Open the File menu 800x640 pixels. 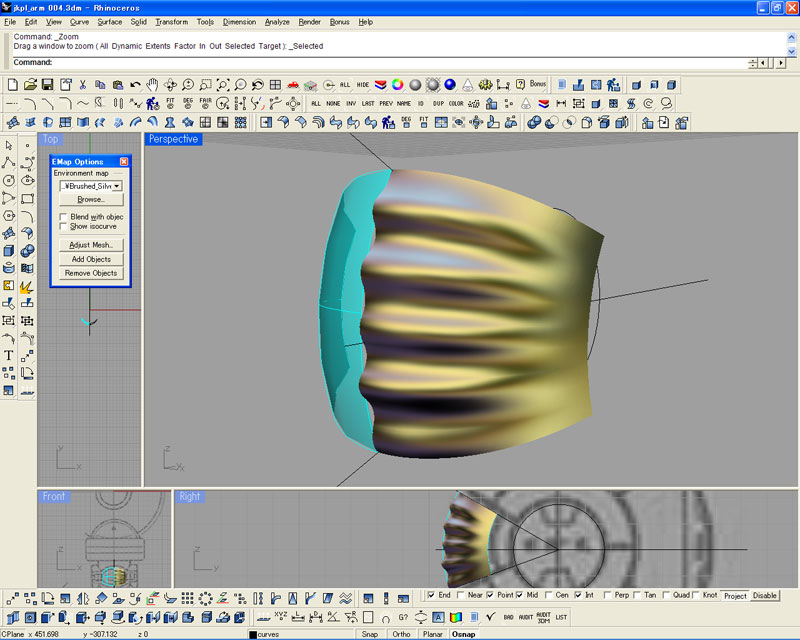[x=10, y=22]
